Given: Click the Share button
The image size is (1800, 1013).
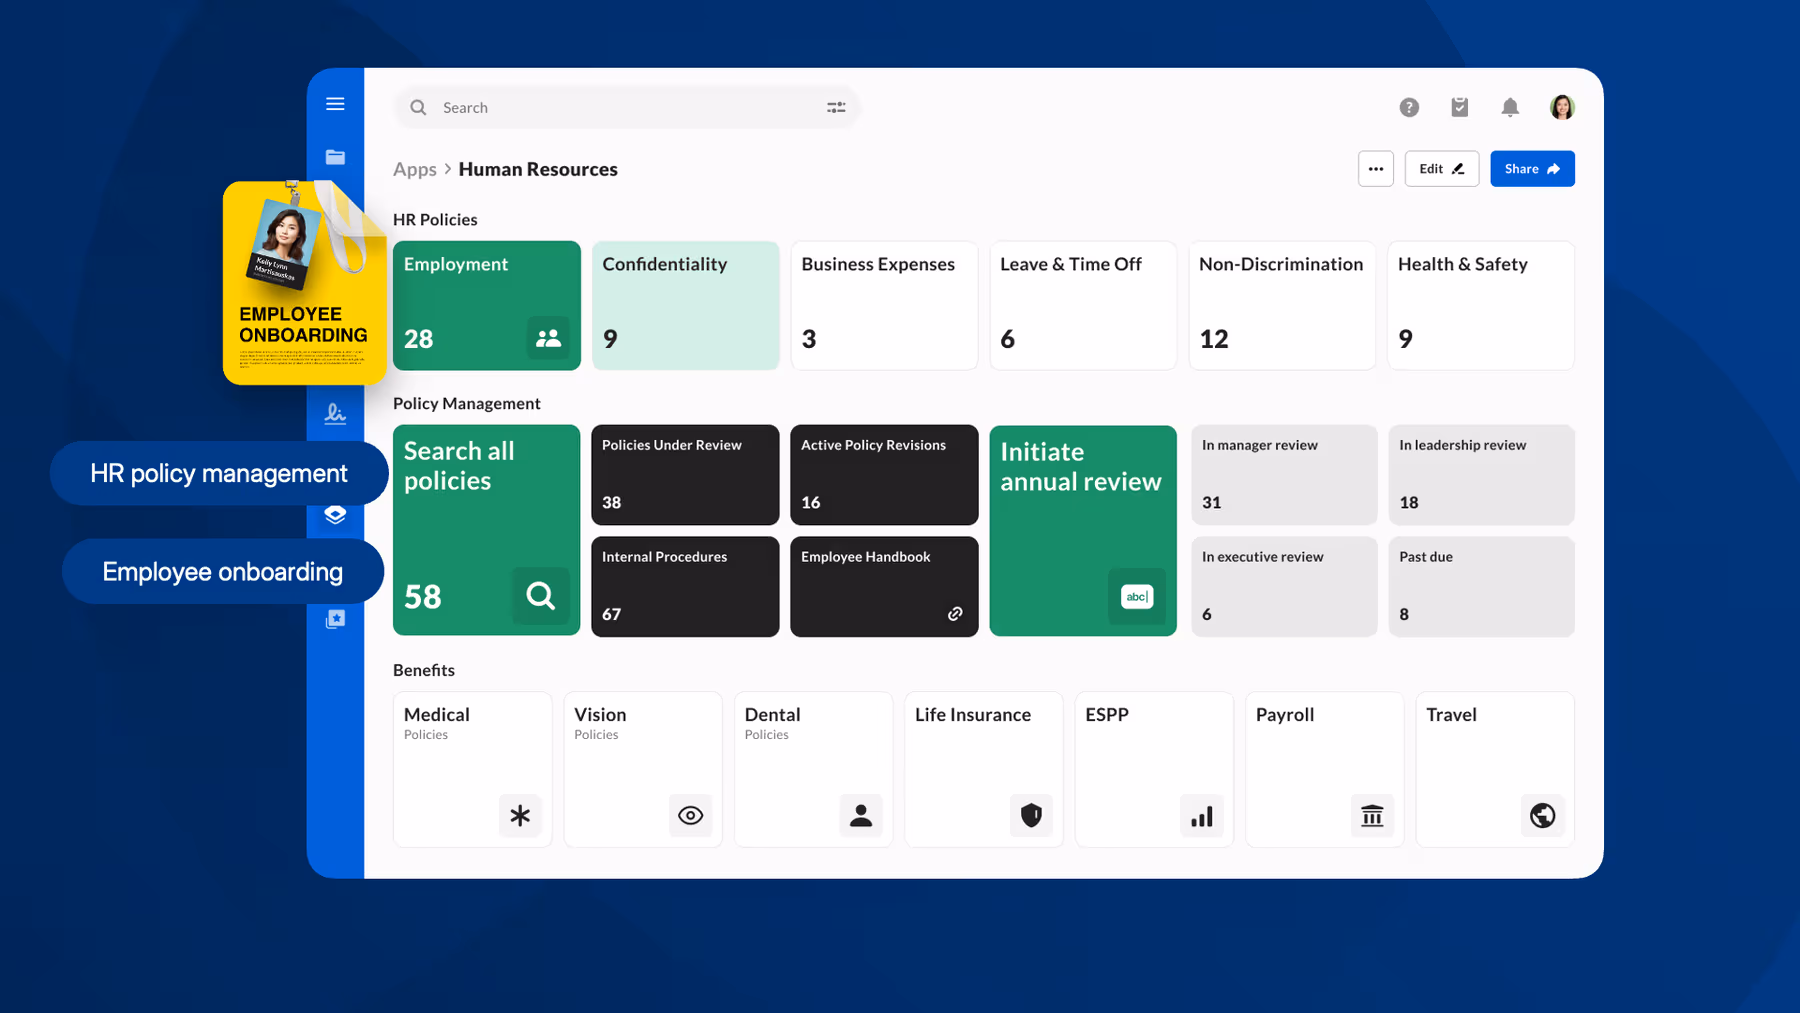Looking at the screenshot, I should coord(1532,169).
